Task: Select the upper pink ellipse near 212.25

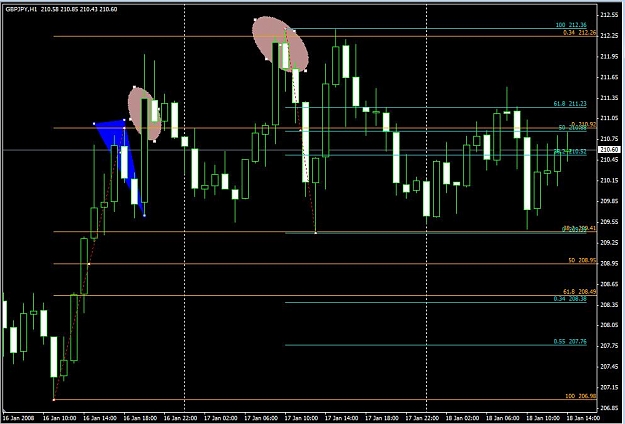Action: [281, 44]
